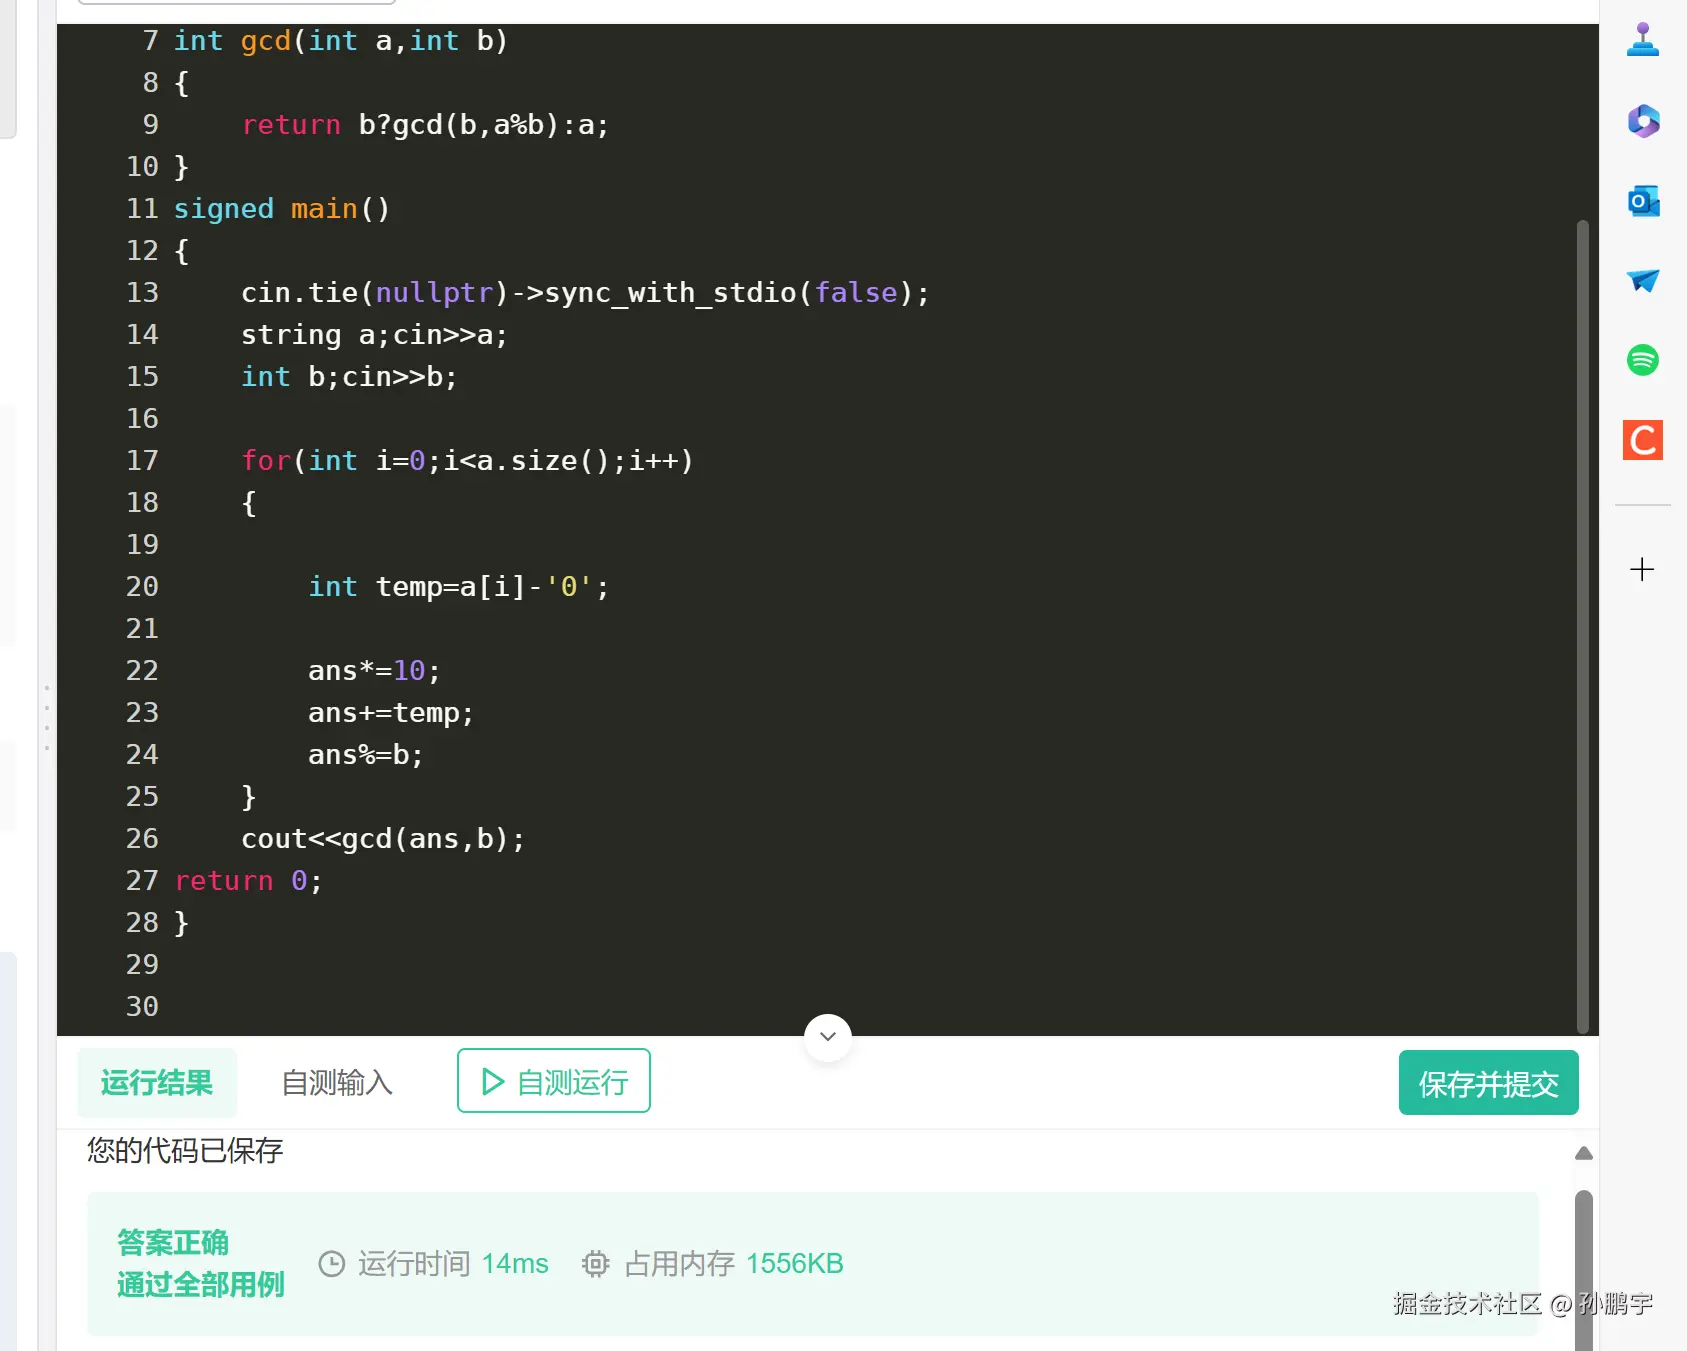This screenshot has height=1351, width=1687.
Task: Click the 'return 0;' line 27
Action: (x=248, y=881)
